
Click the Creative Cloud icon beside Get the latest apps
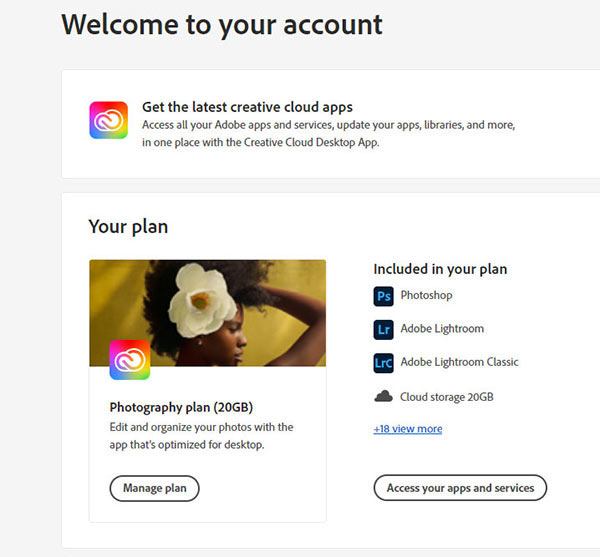tap(109, 120)
